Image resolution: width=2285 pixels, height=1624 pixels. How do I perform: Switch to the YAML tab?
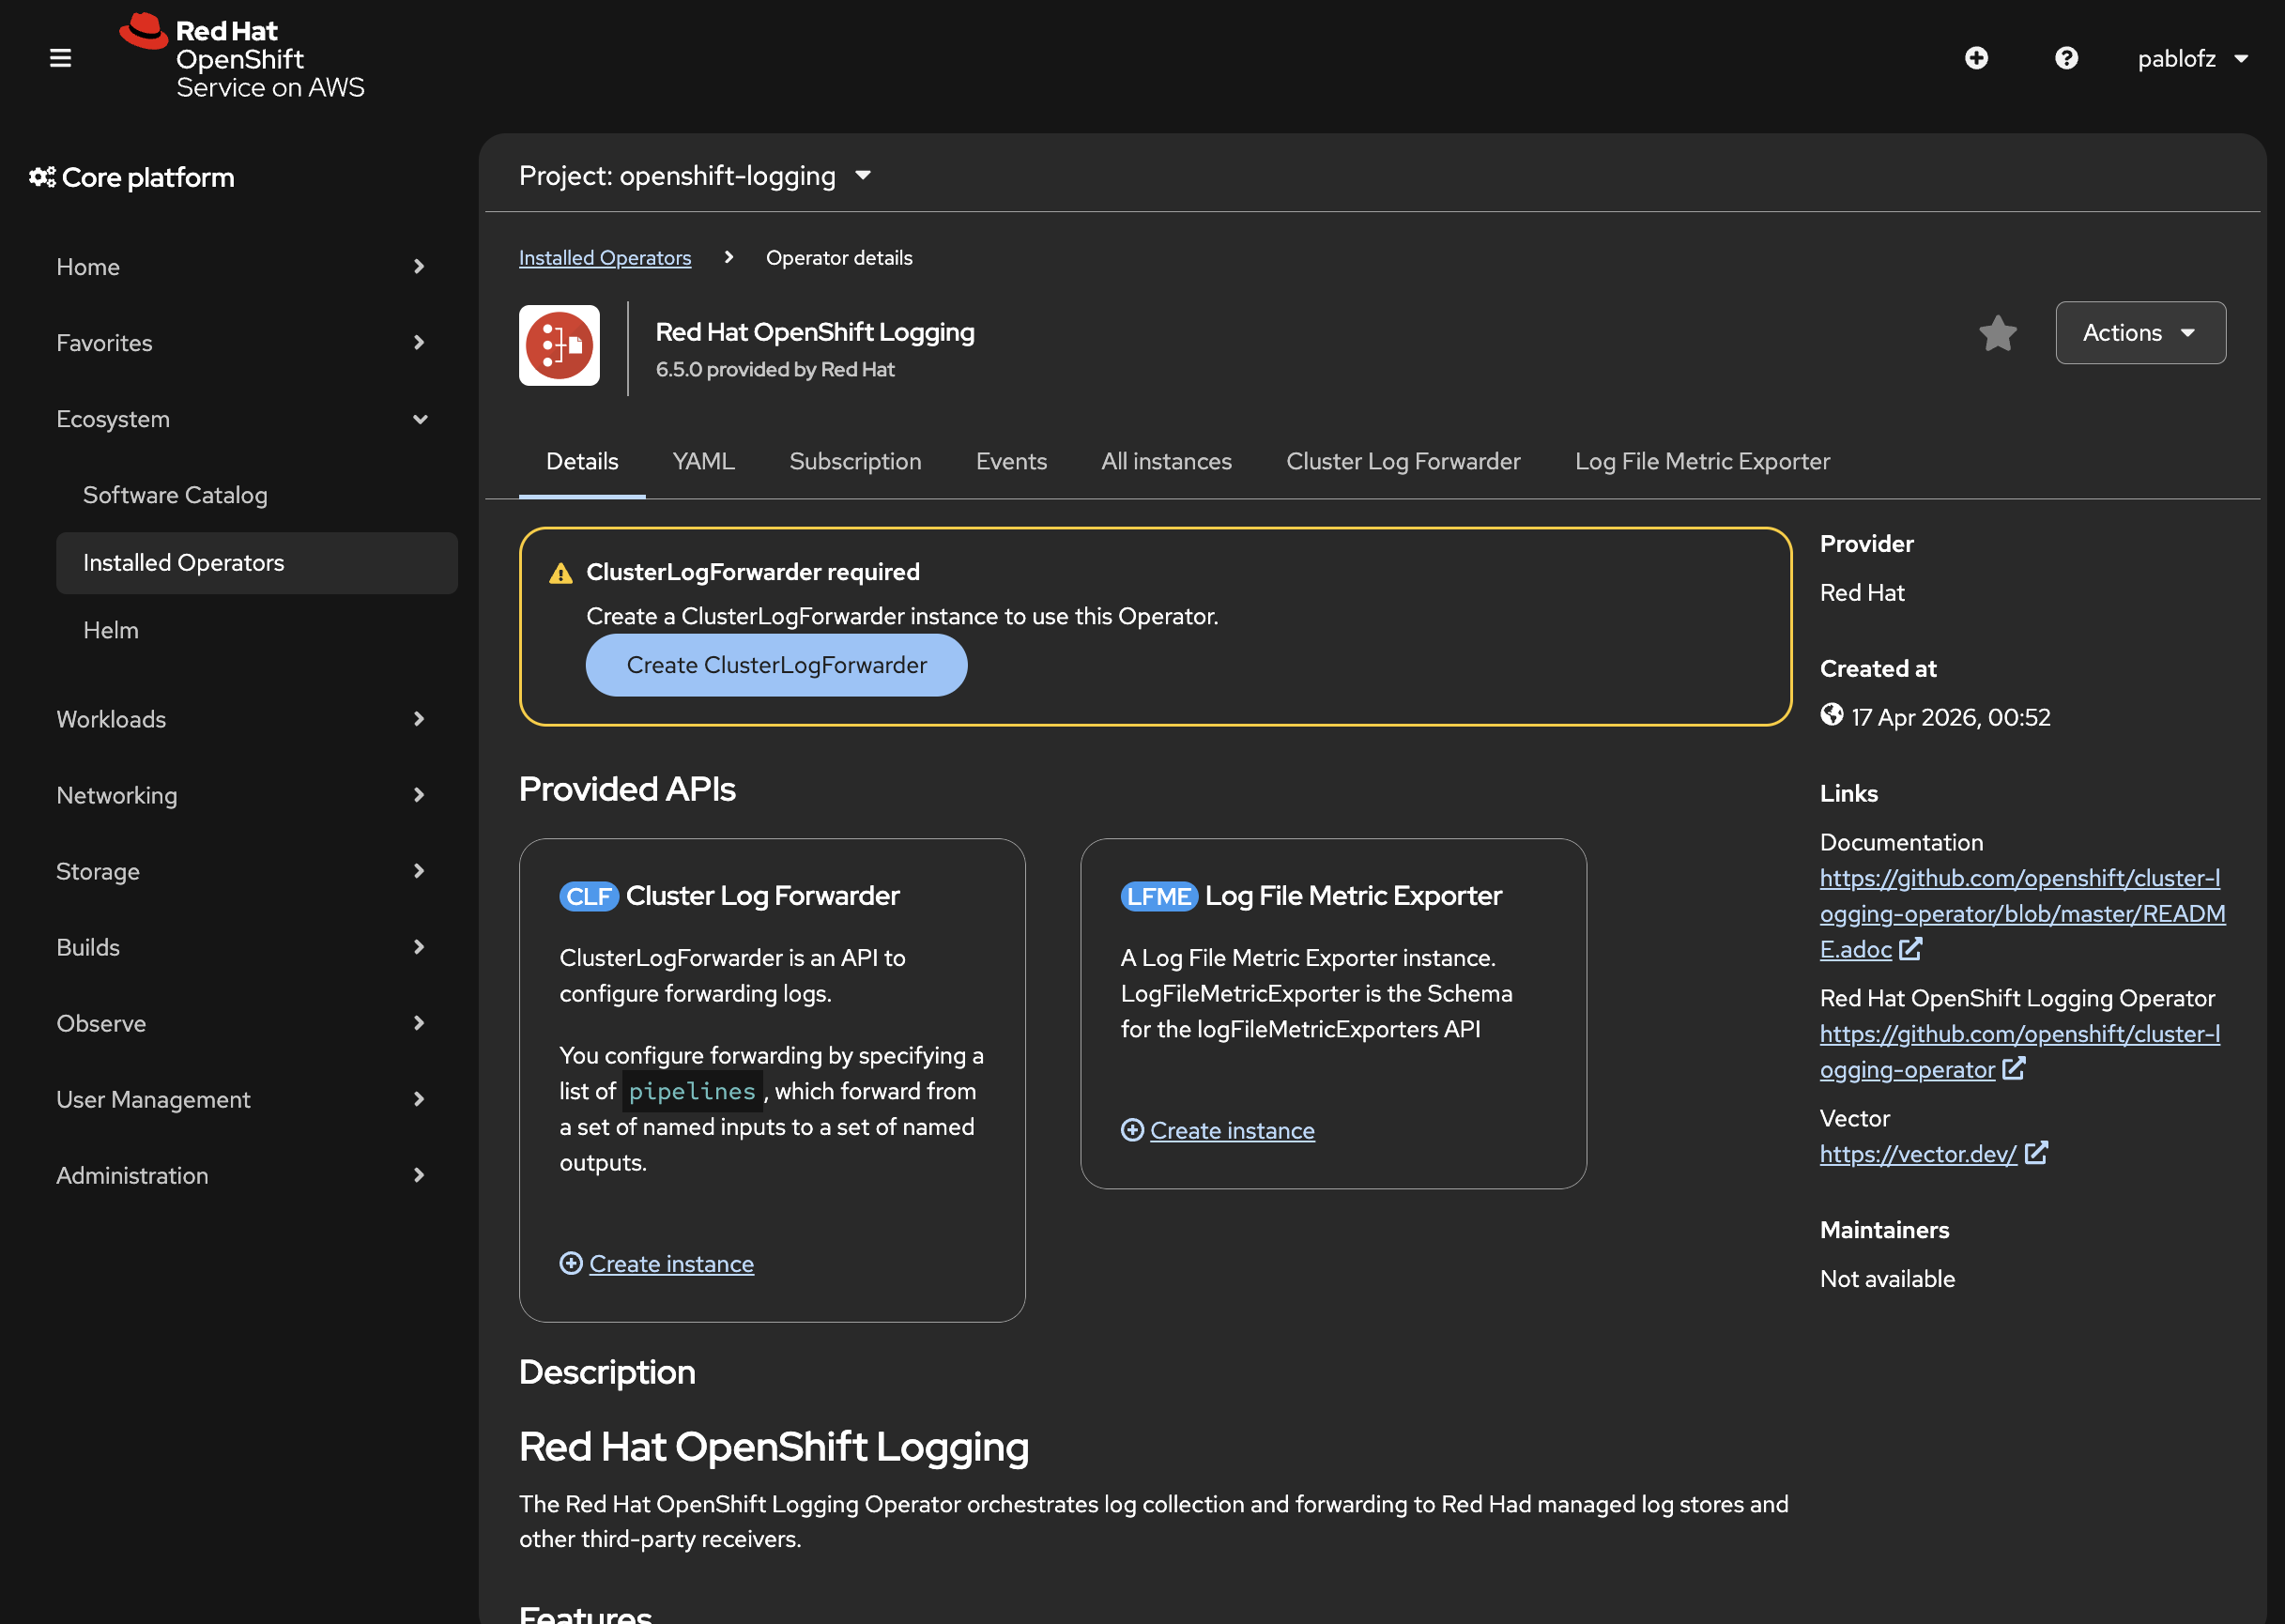point(703,461)
